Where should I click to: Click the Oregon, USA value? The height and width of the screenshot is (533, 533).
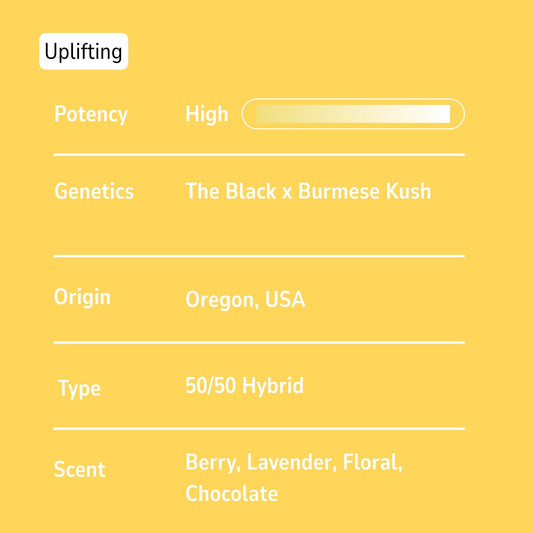click(x=245, y=300)
